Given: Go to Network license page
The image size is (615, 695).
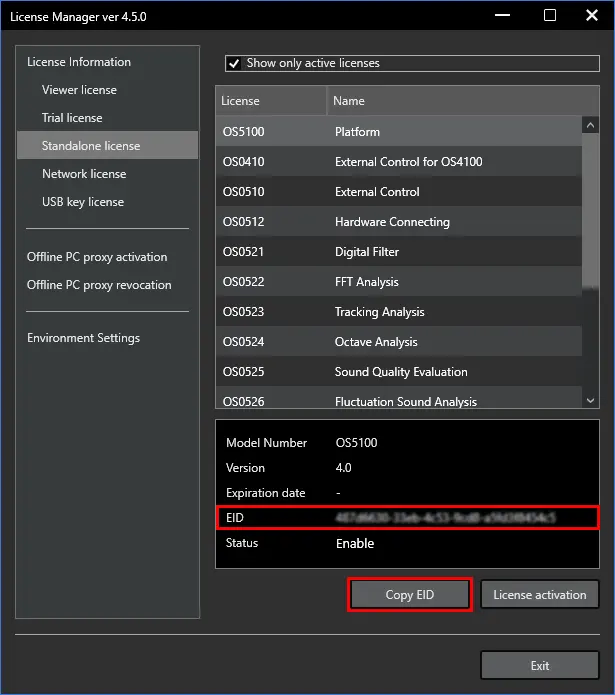Looking at the screenshot, I should (84, 174).
